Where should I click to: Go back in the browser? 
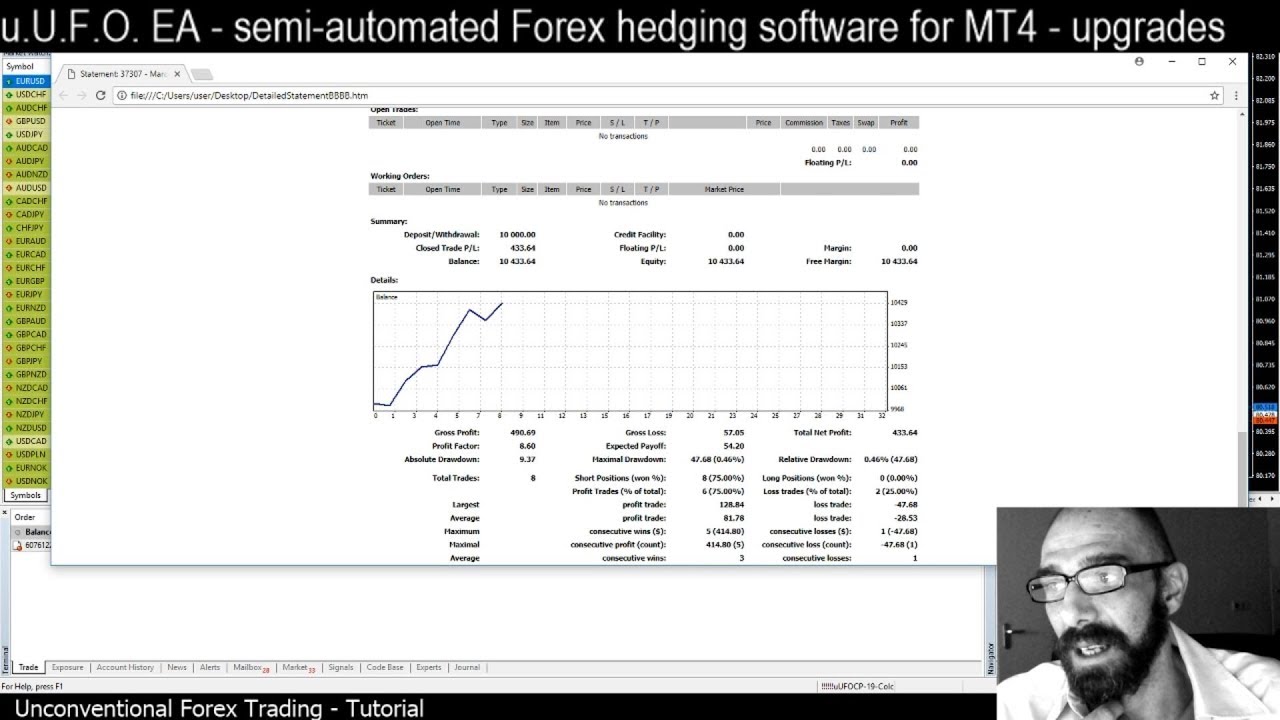(64, 95)
